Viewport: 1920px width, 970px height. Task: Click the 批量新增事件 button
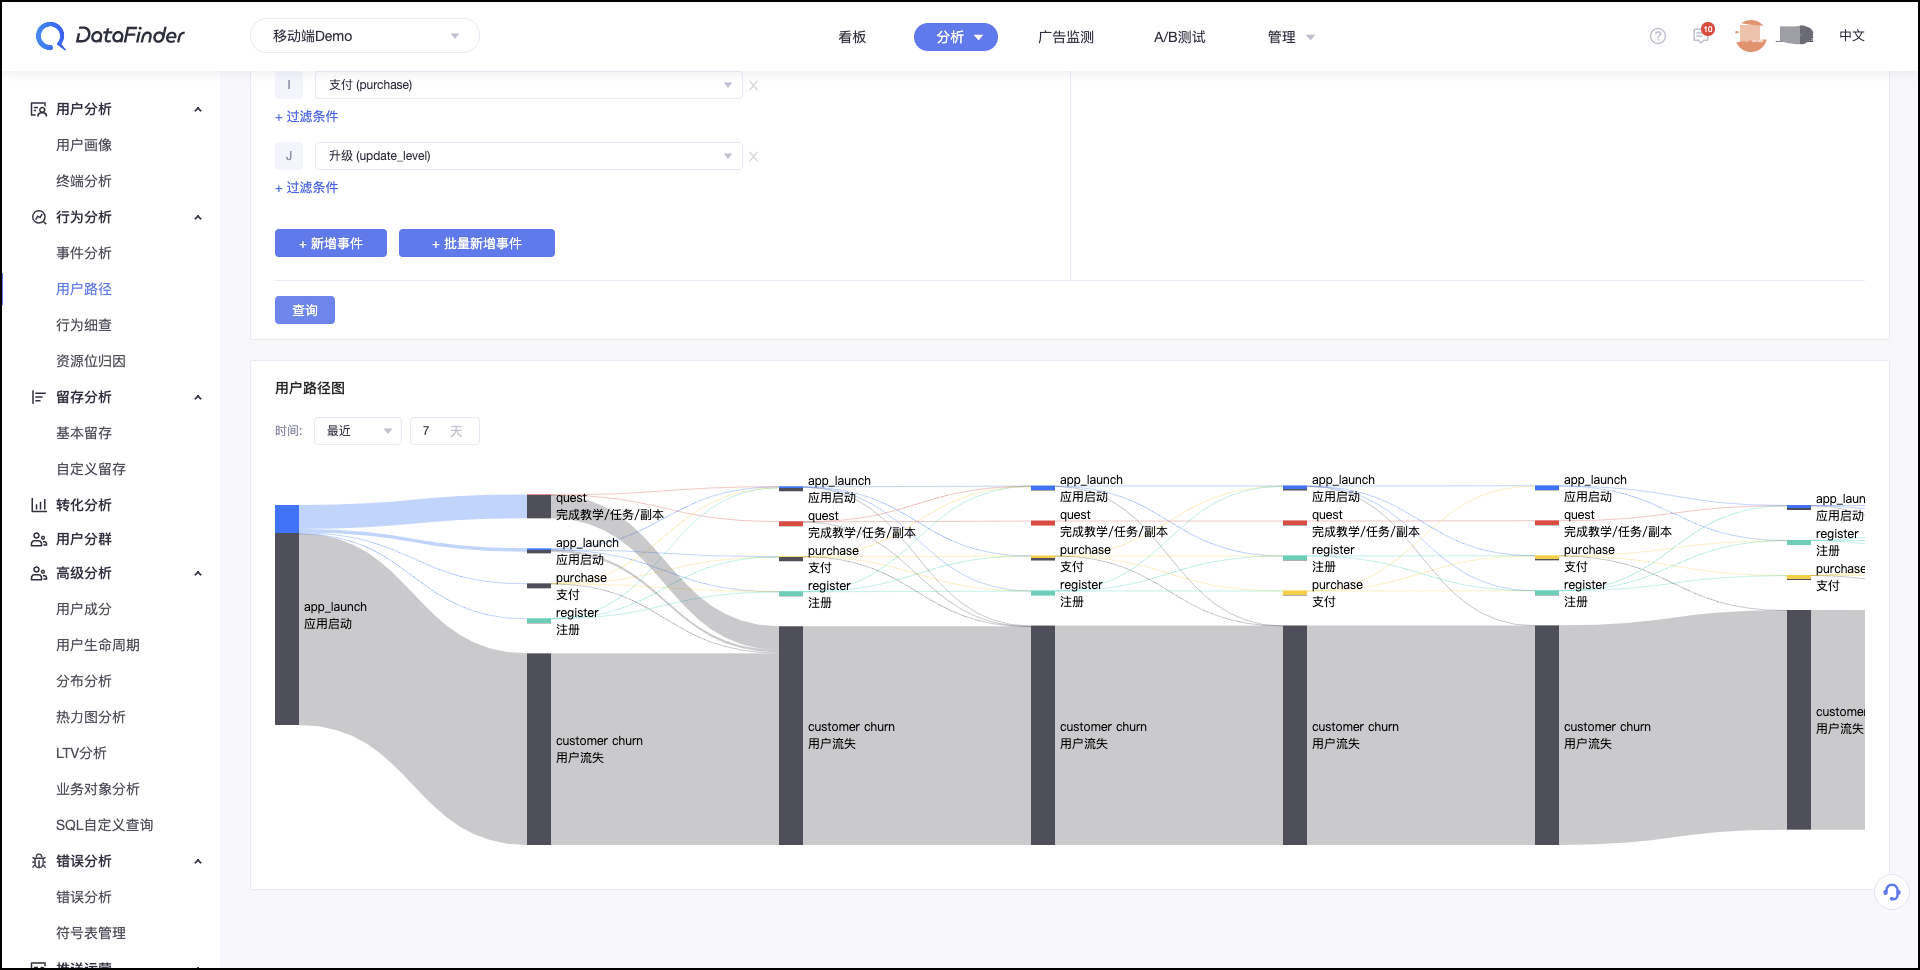(x=477, y=243)
